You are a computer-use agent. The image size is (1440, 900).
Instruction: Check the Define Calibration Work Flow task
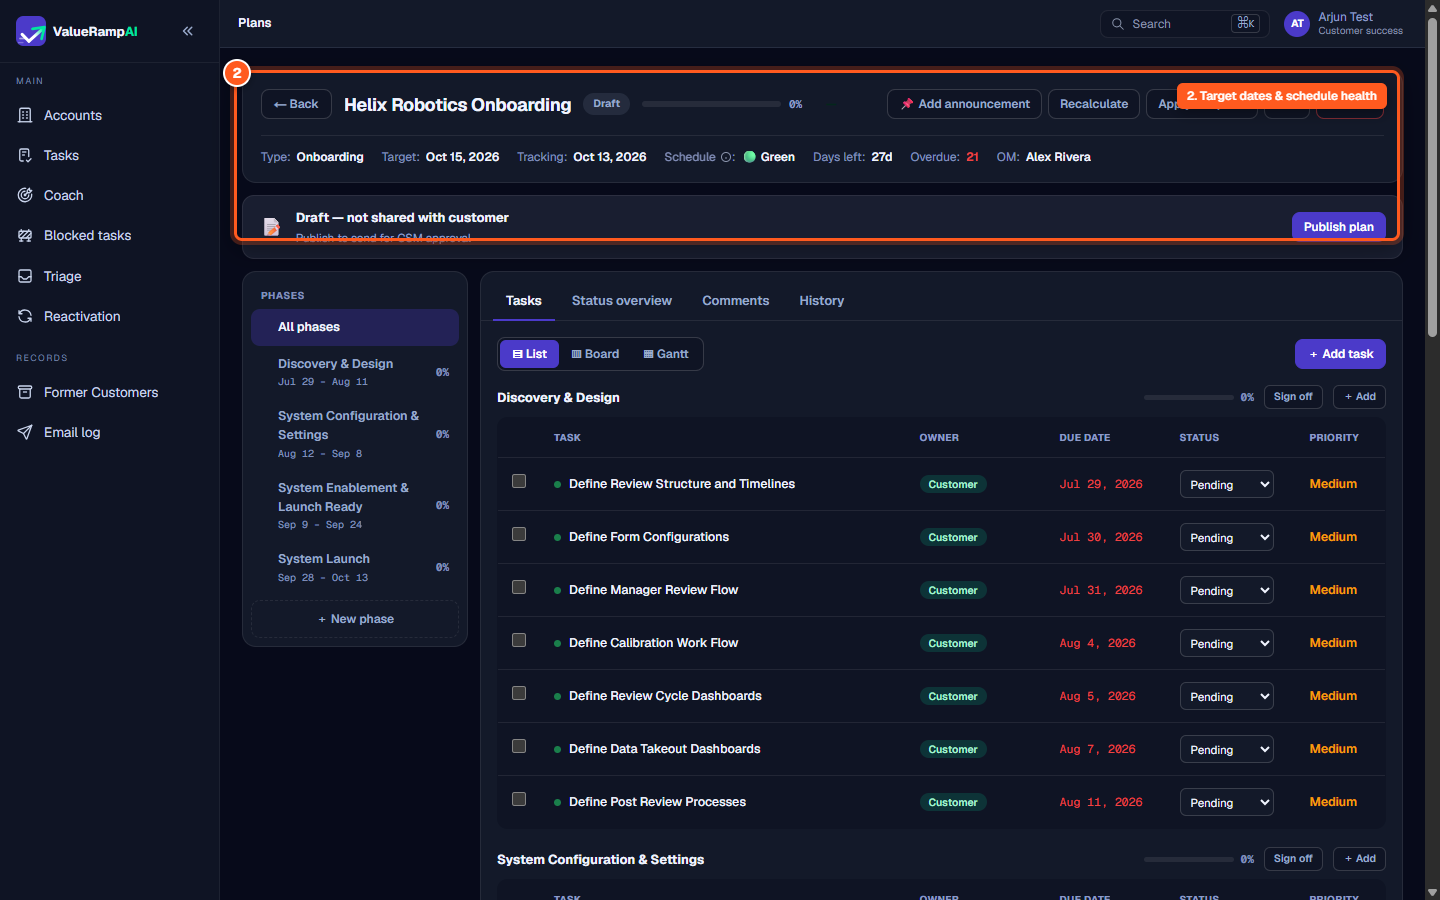click(x=519, y=640)
